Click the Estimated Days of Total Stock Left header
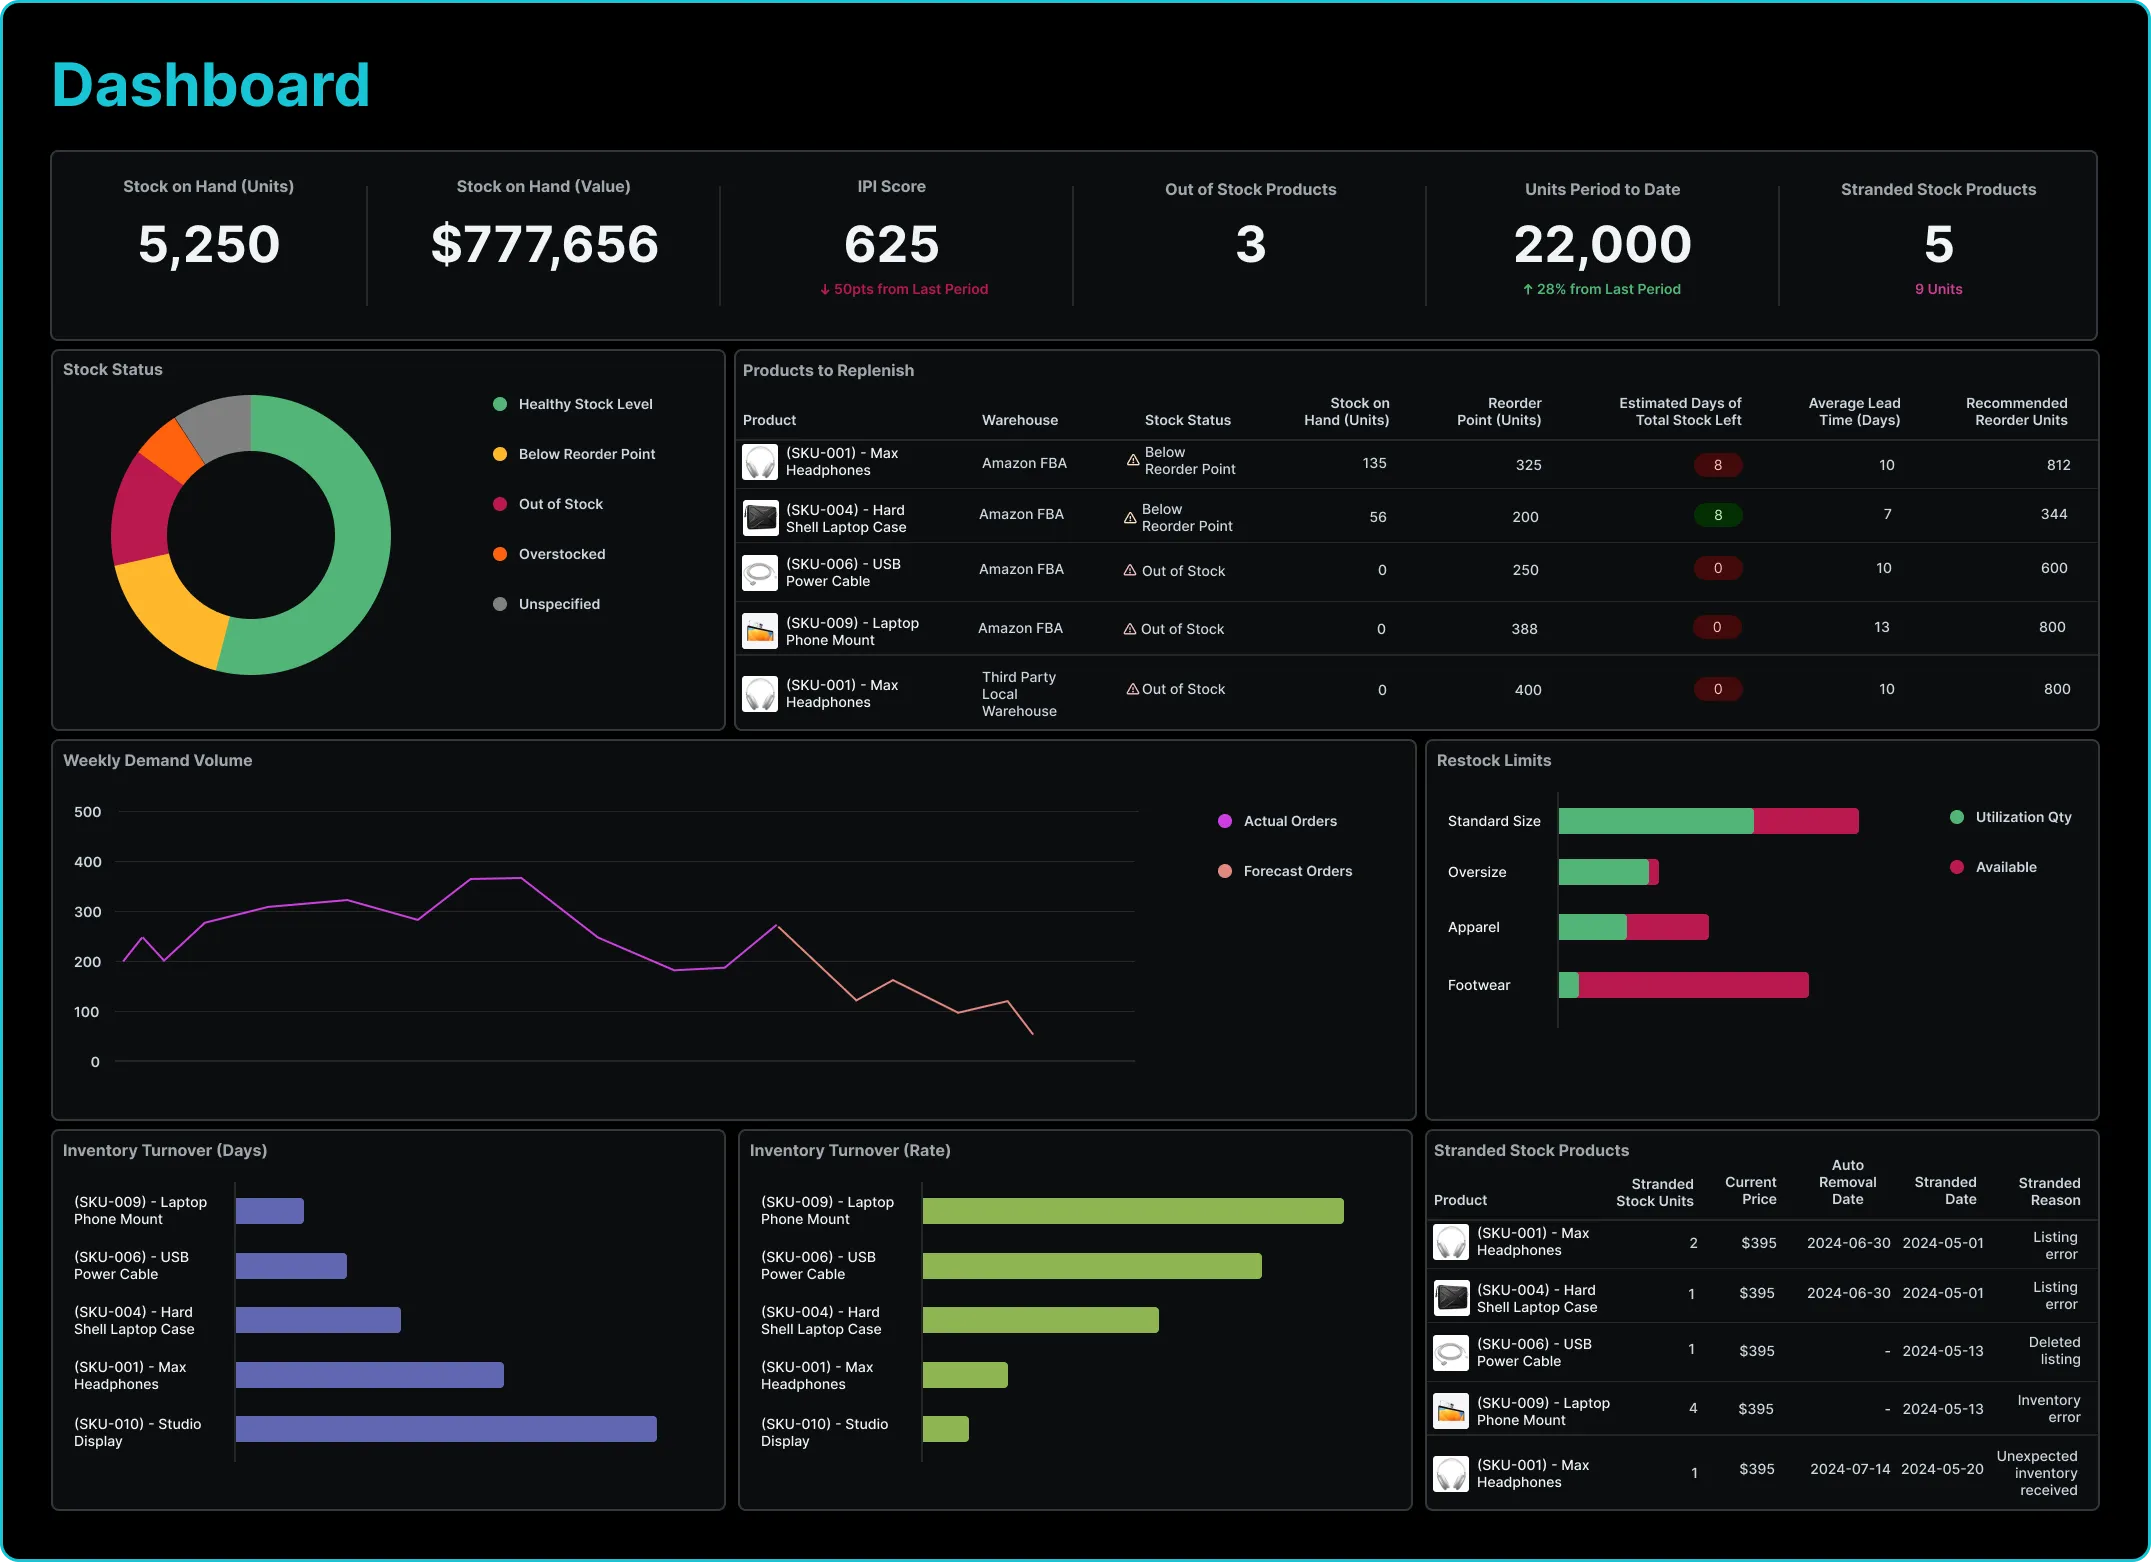2151x1562 pixels. tap(1680, 411)
